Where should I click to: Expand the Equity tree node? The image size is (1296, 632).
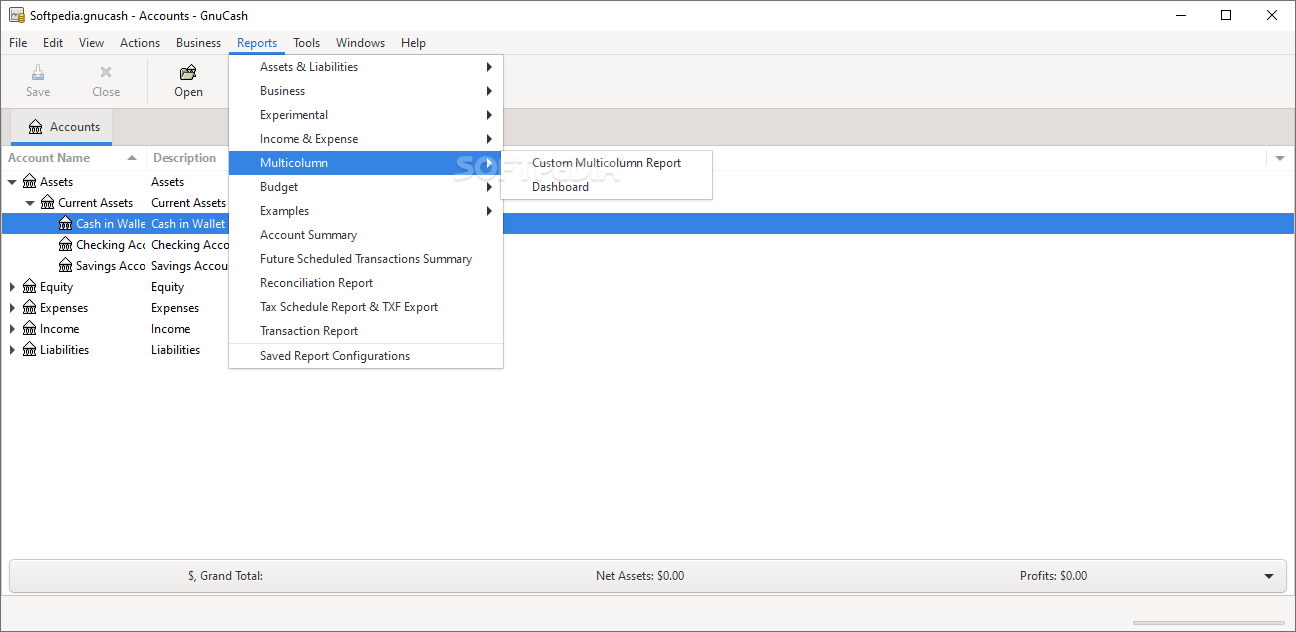coord(12,287)
